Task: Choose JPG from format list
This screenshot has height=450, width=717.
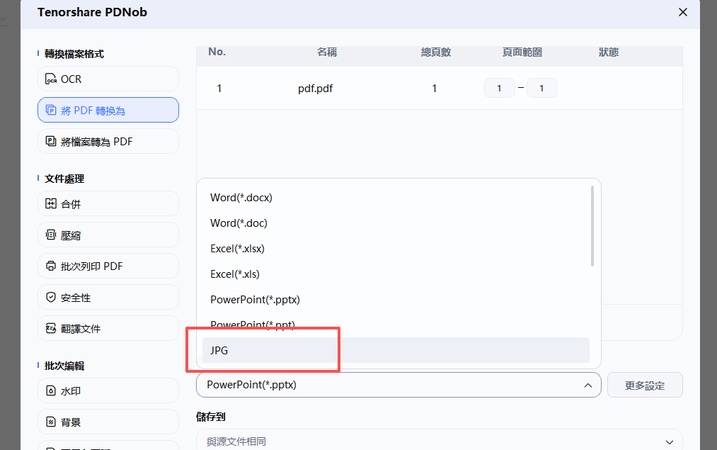Action: pos(396,350)
